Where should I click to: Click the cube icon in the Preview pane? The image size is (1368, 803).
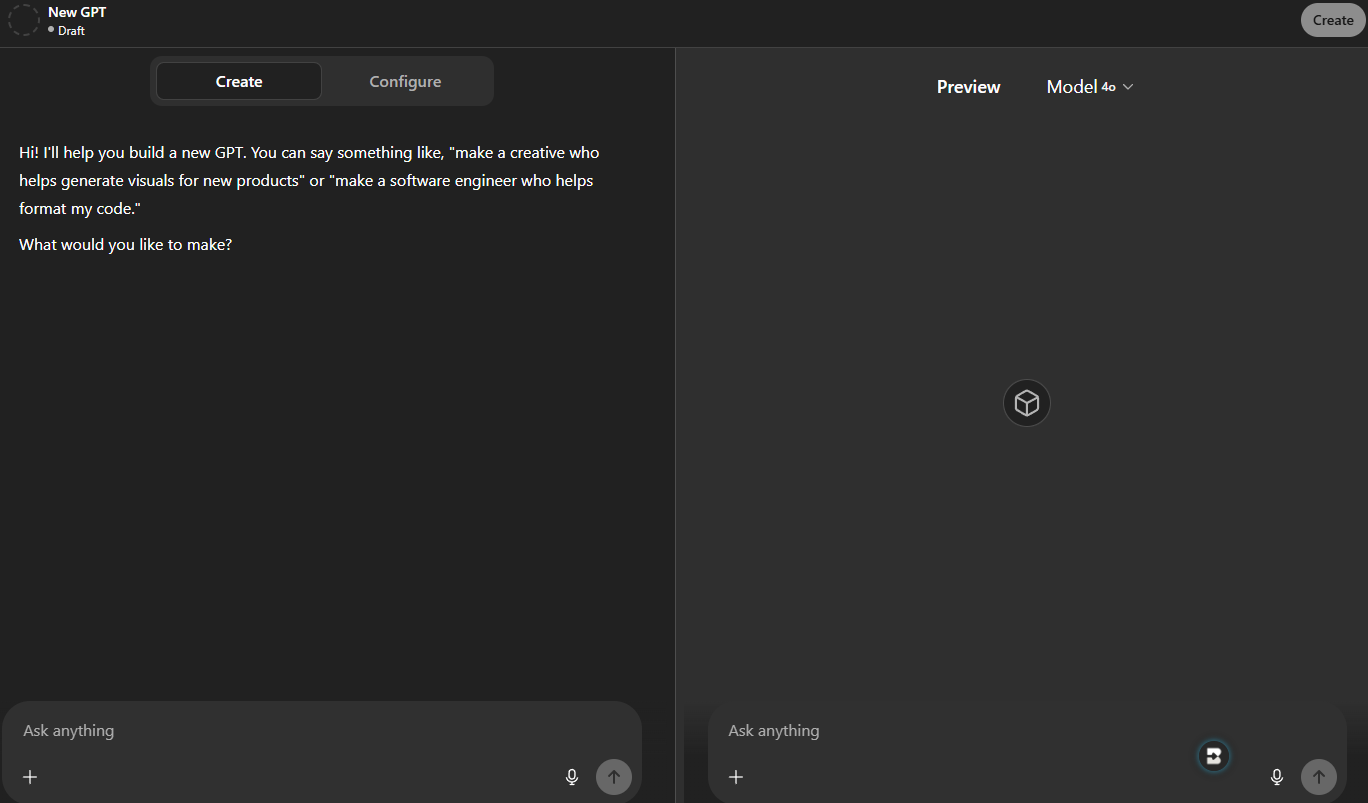click(x=1027, y=403)
